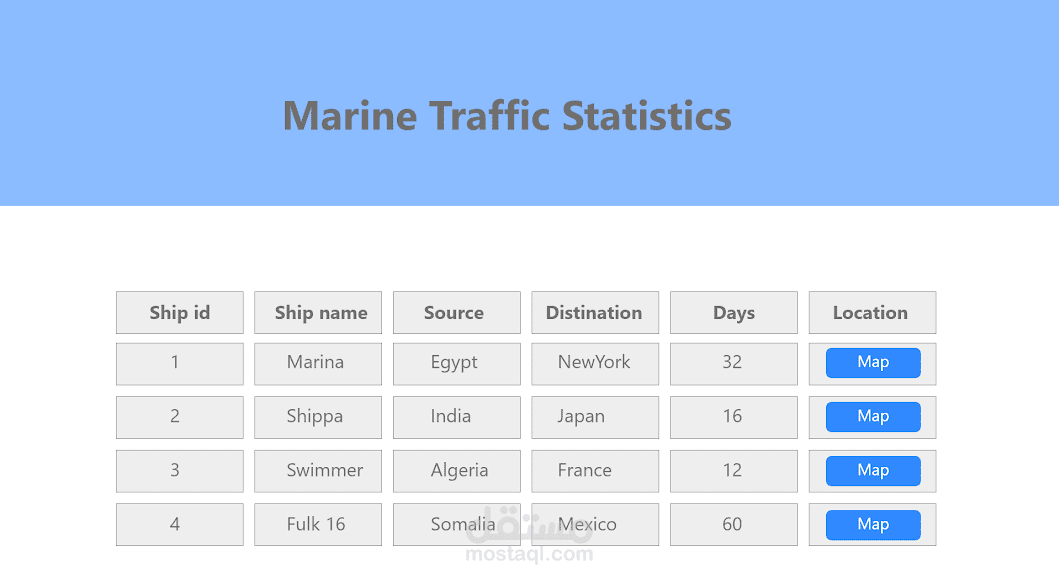Click the 32 days cell

733,363
